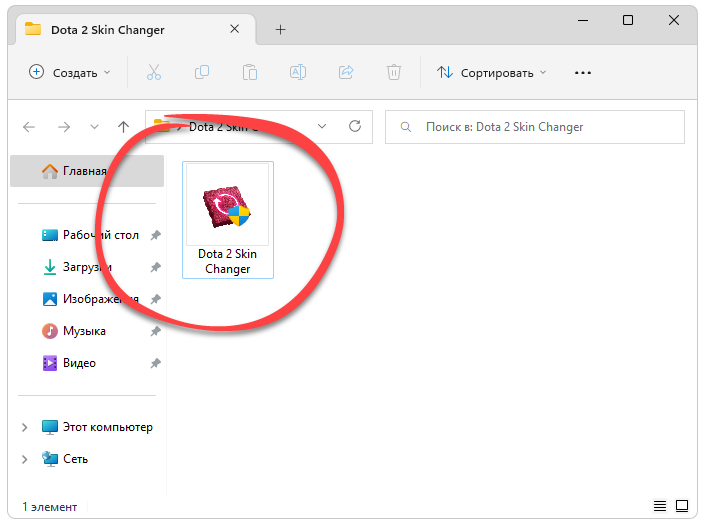Viewport: 702px width, 523px height.
Task: Select Главная in the sidebar
Action: coord(87,171)
